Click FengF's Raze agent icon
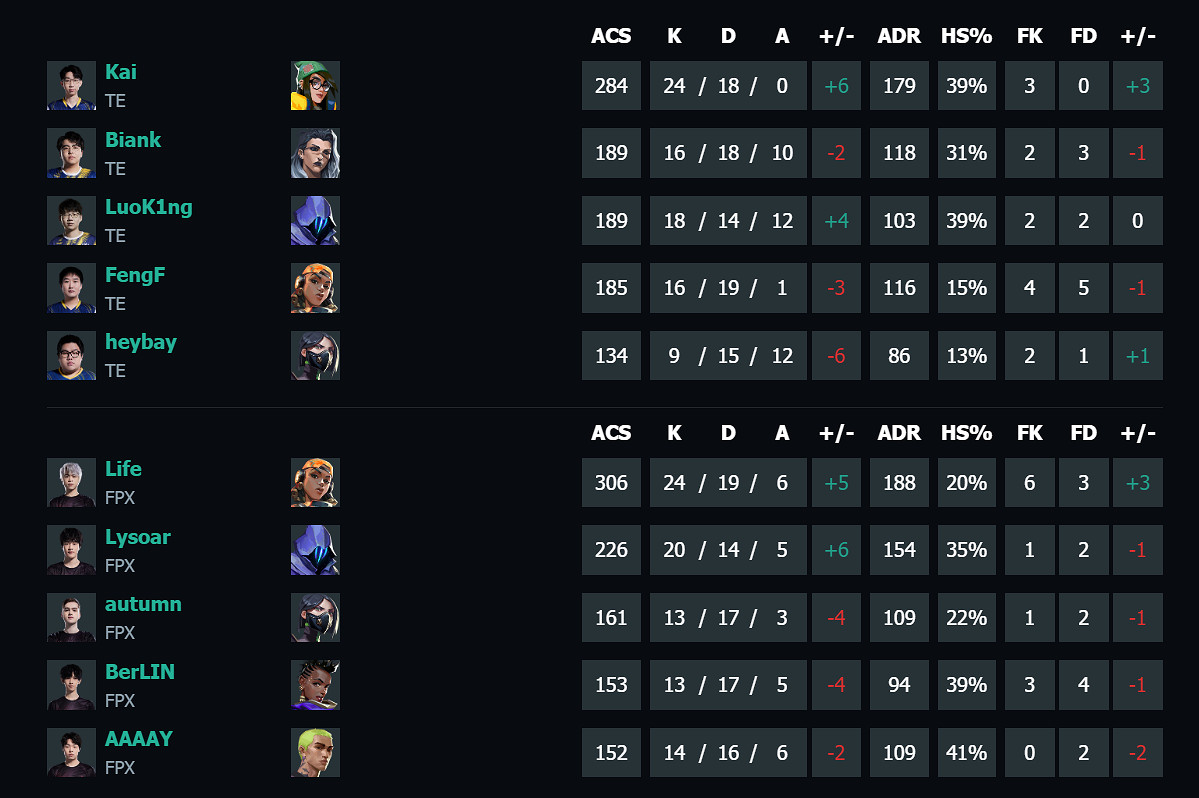This screenshot has width=1199, height=798. pyautogui.click(x=315, y=288)
